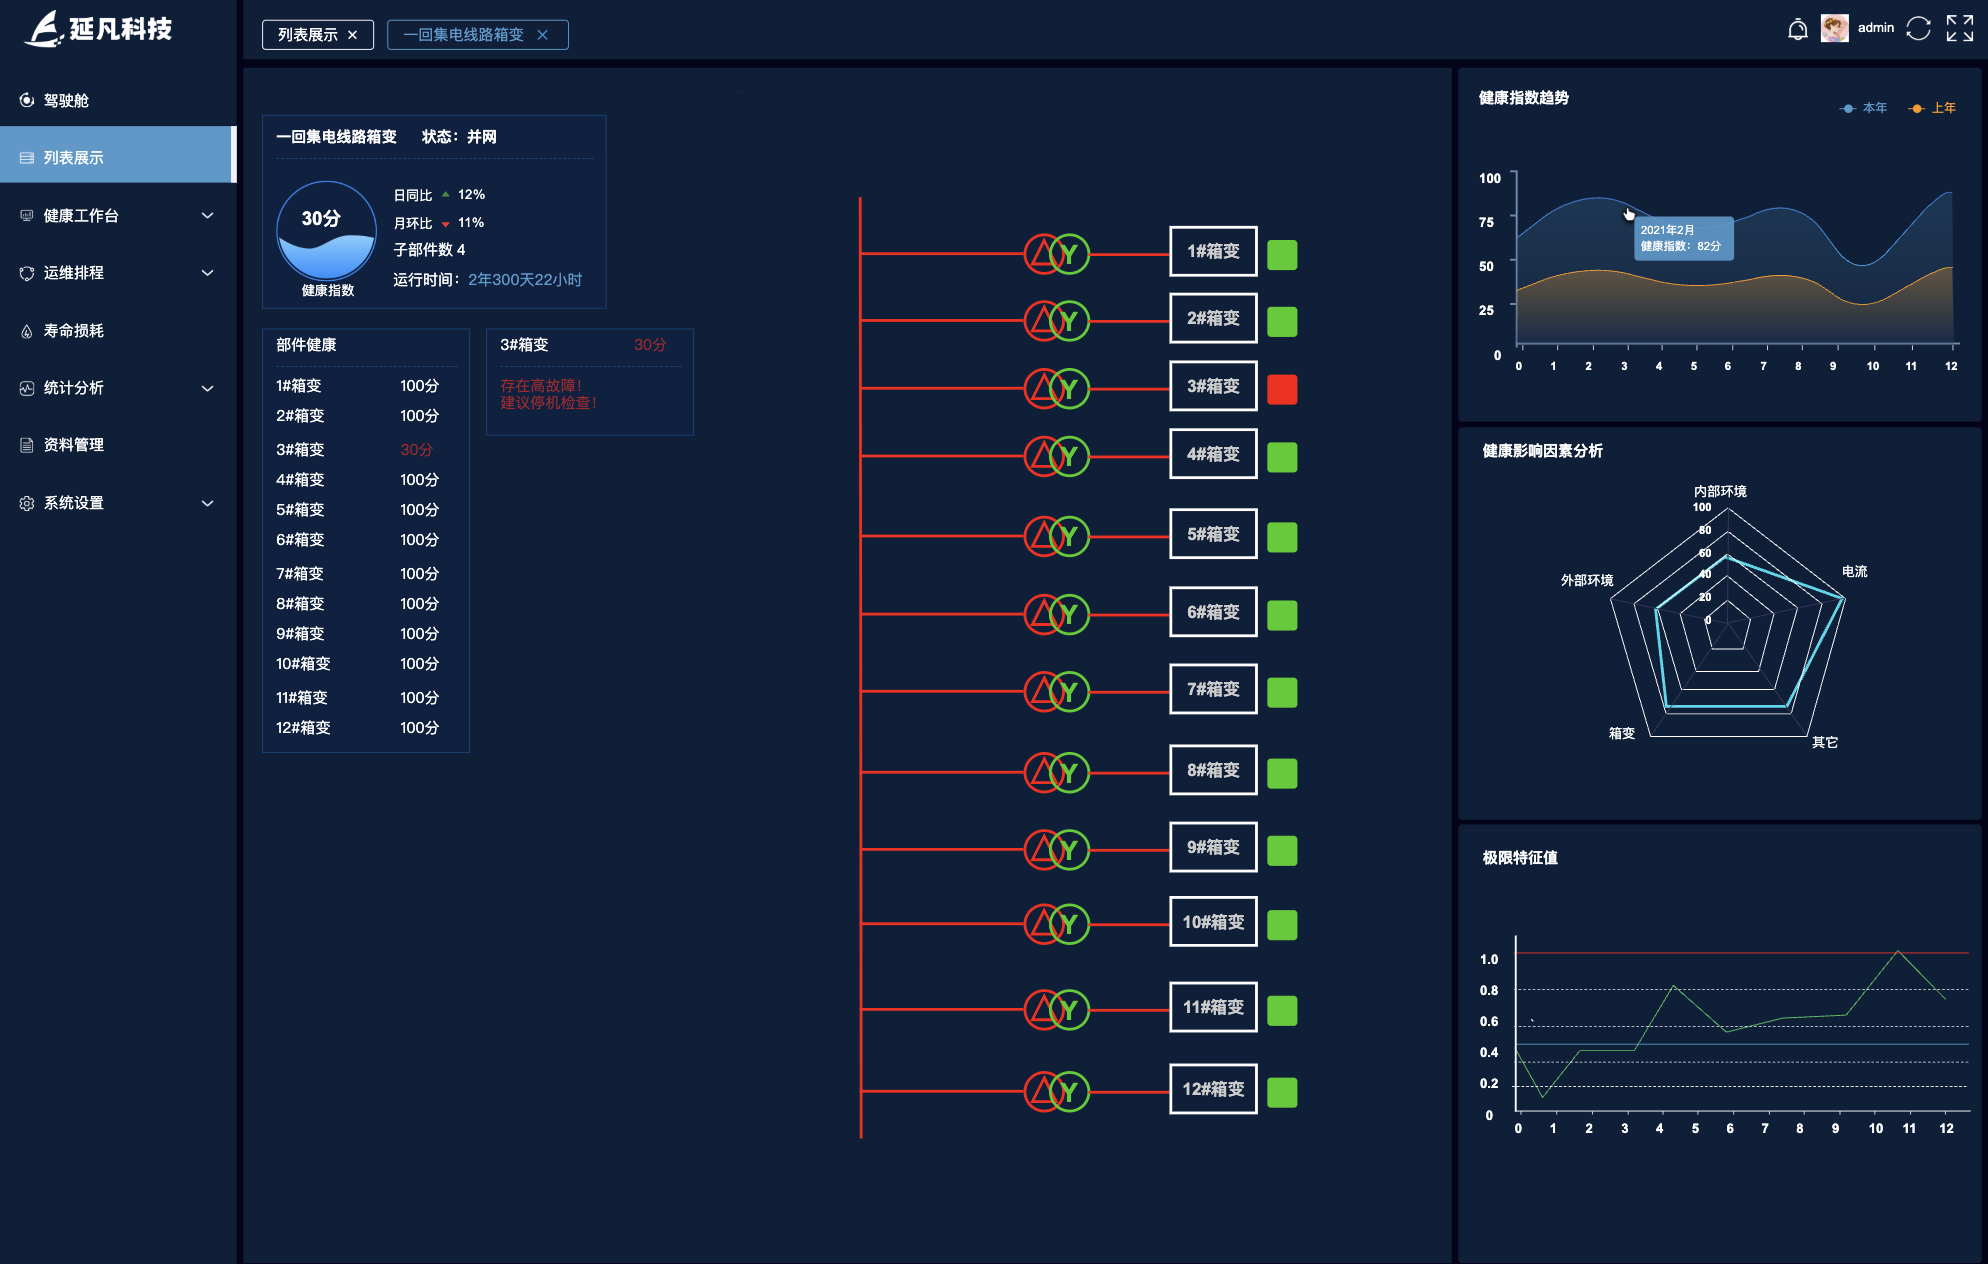
Task: Open 寿命损耗 from the sidebar
Action: [x=73, y=331]
